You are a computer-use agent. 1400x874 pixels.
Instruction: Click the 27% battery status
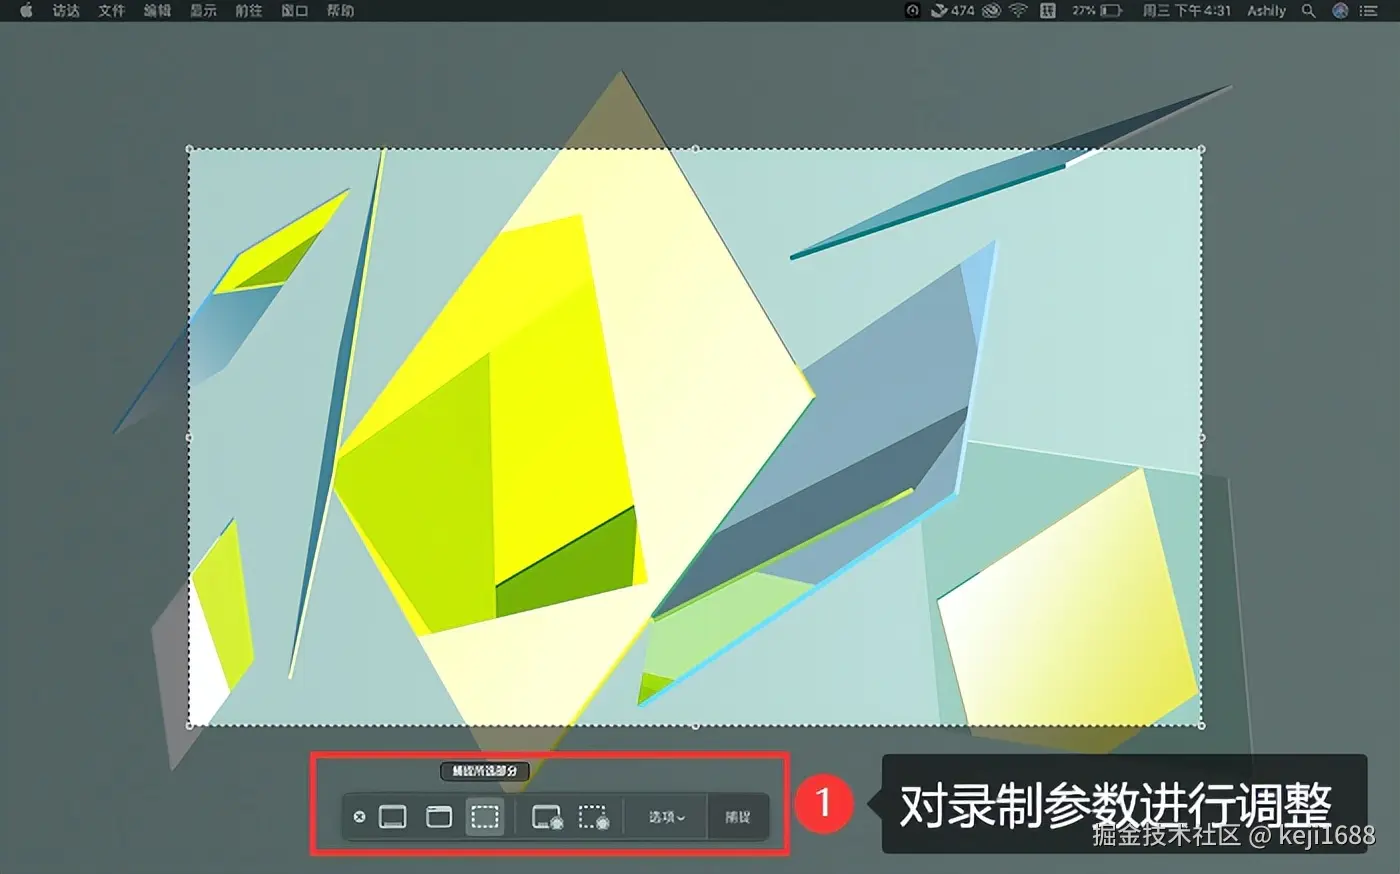click(x=1097, y=10)
